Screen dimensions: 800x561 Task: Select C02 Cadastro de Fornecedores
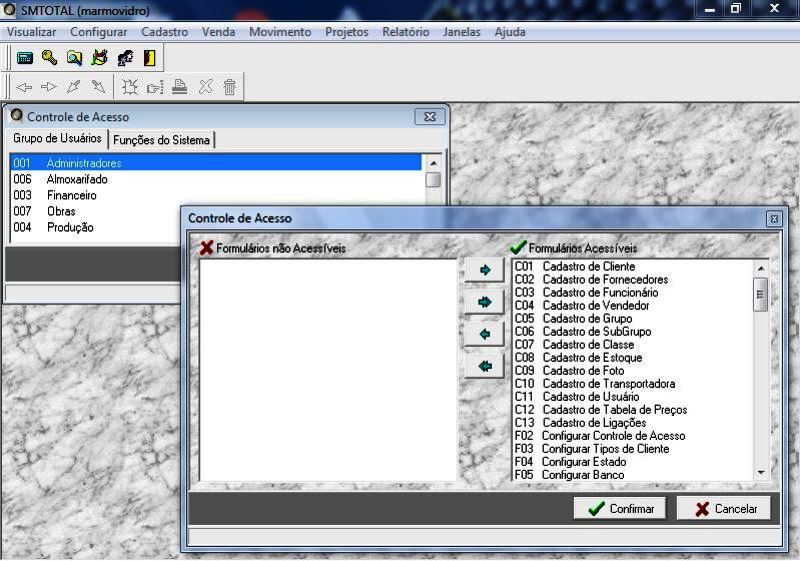(633, 279)
